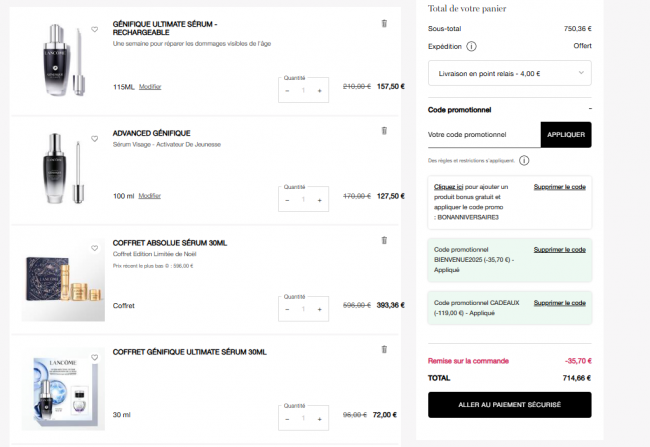Proceed with Aller au paiement sécurisé
The width and height of the screenshot is (650, 447).
coord(509,404)
